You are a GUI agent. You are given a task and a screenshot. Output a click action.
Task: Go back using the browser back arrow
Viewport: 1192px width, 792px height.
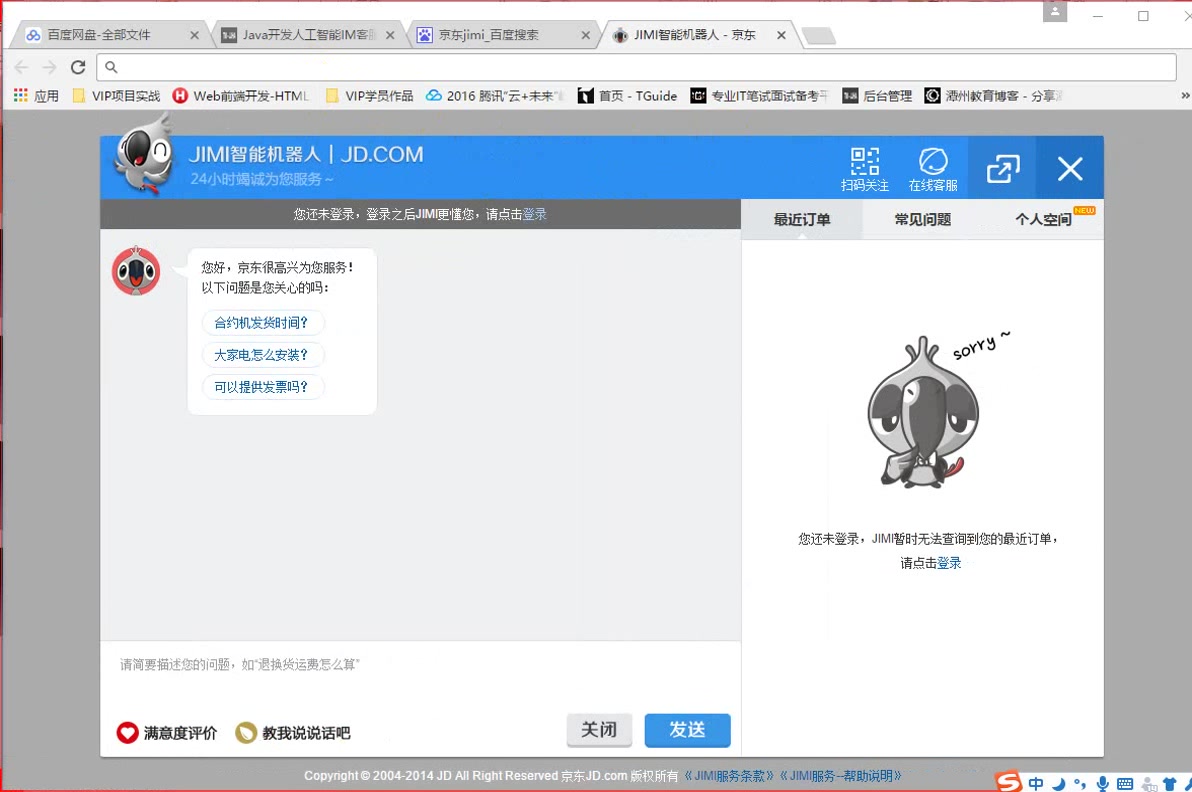(x=21, y=67)
